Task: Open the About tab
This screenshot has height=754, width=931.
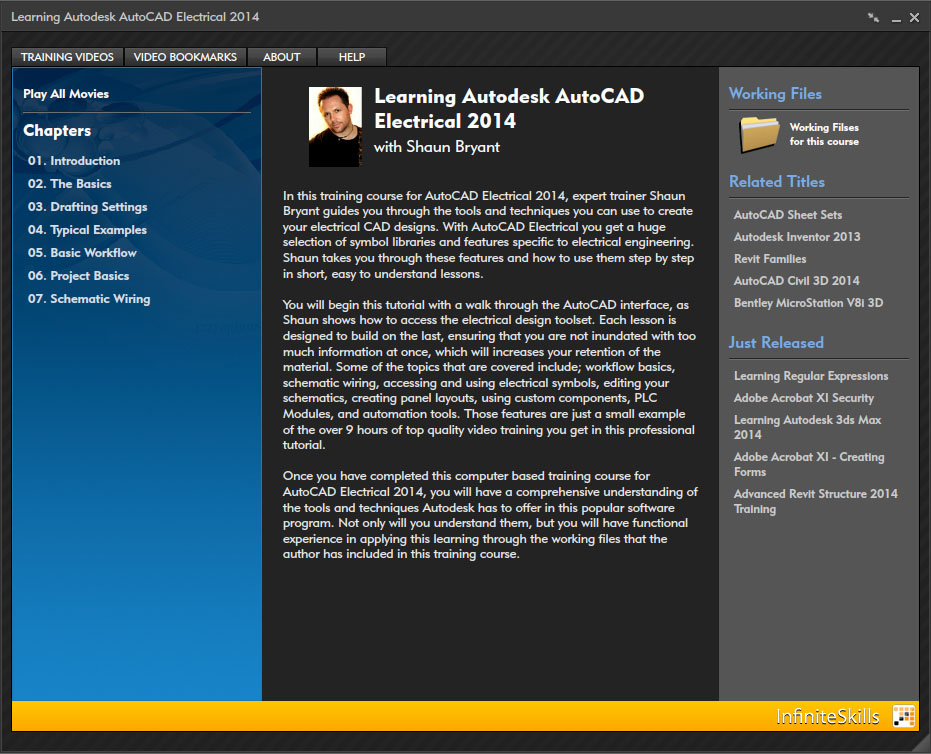Action: tap(282, 57)
